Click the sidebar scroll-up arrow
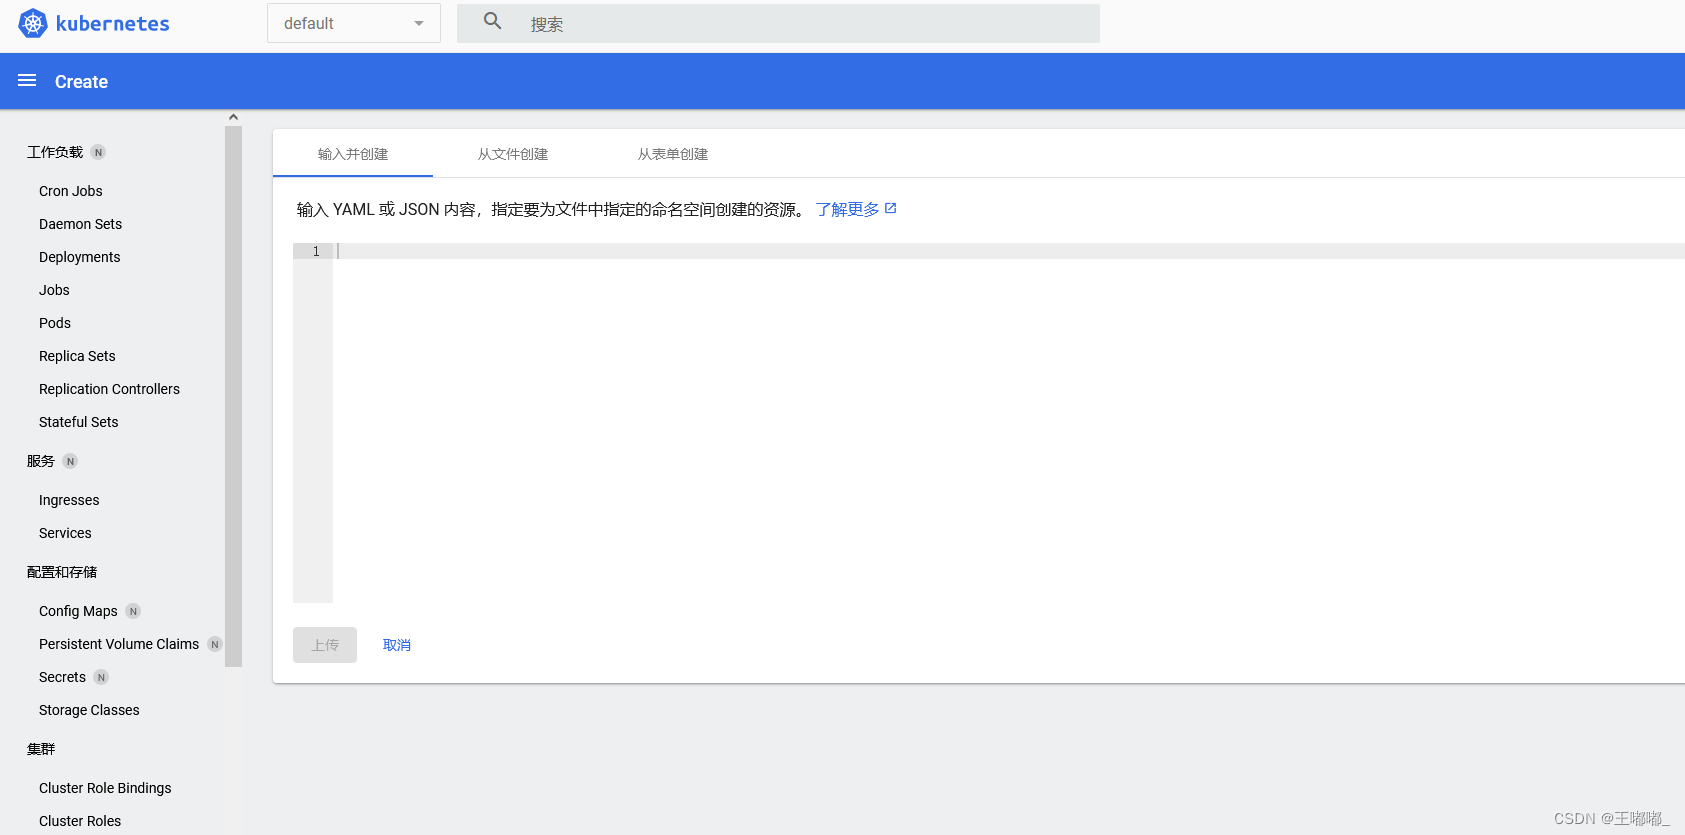The width and height of the screenshot is (1685, 835). [x=233, y=117]
